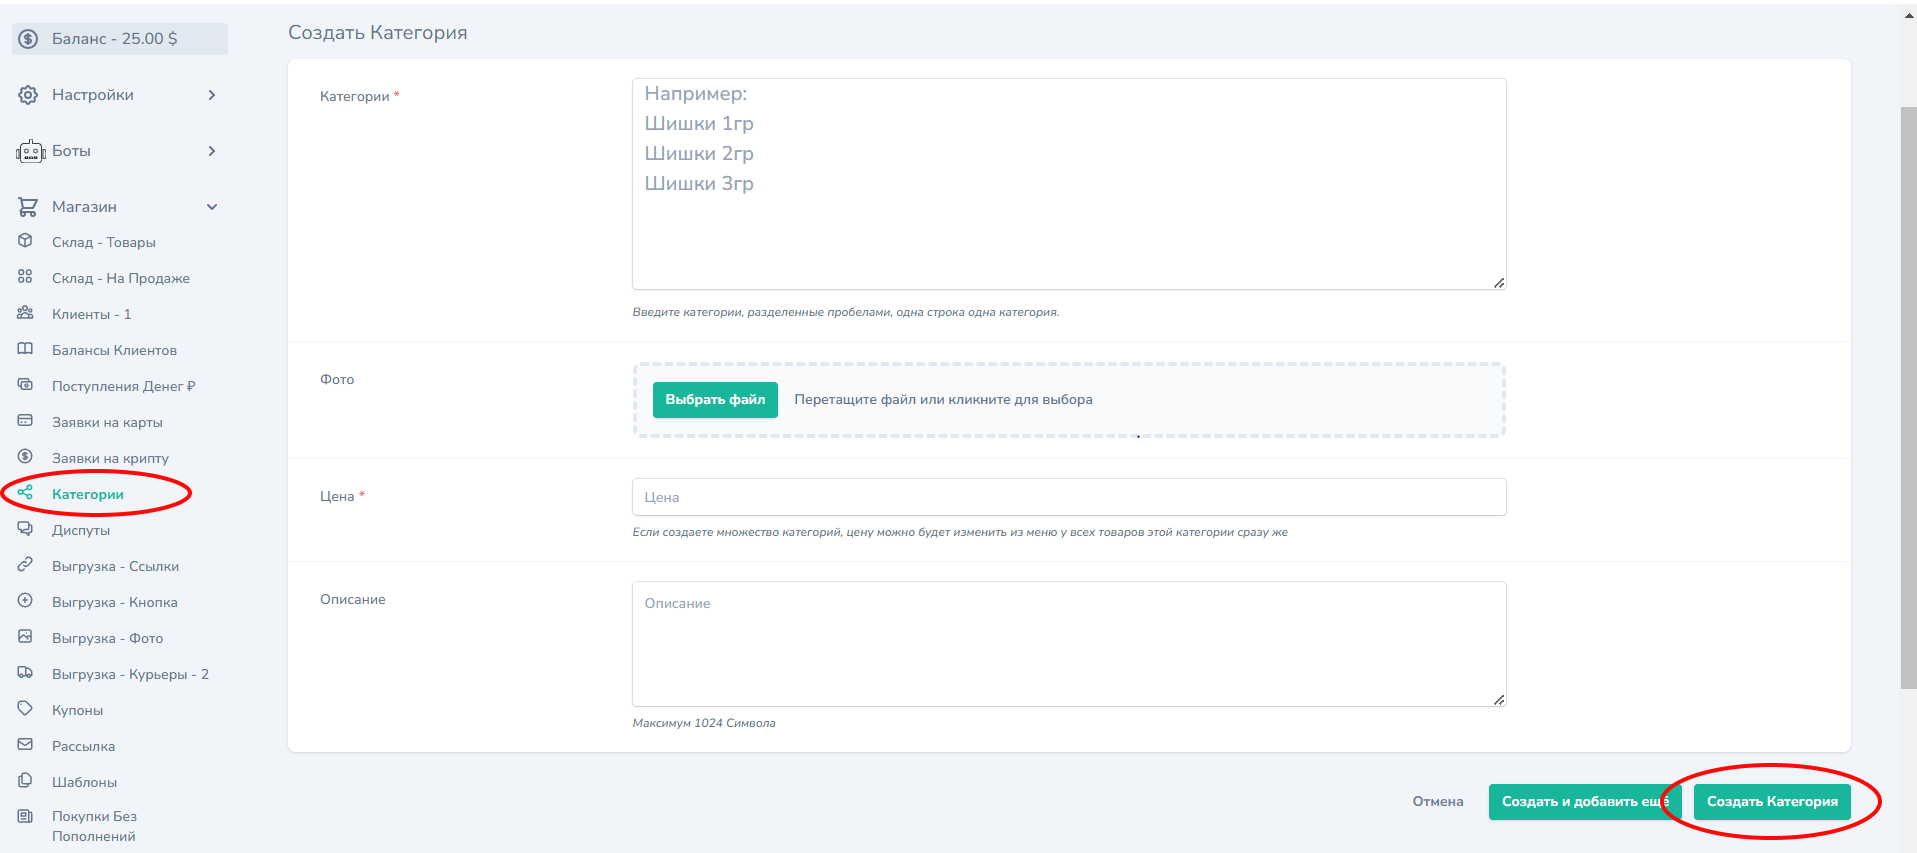Click the Магазин shopping cart icon

point(28,207)
